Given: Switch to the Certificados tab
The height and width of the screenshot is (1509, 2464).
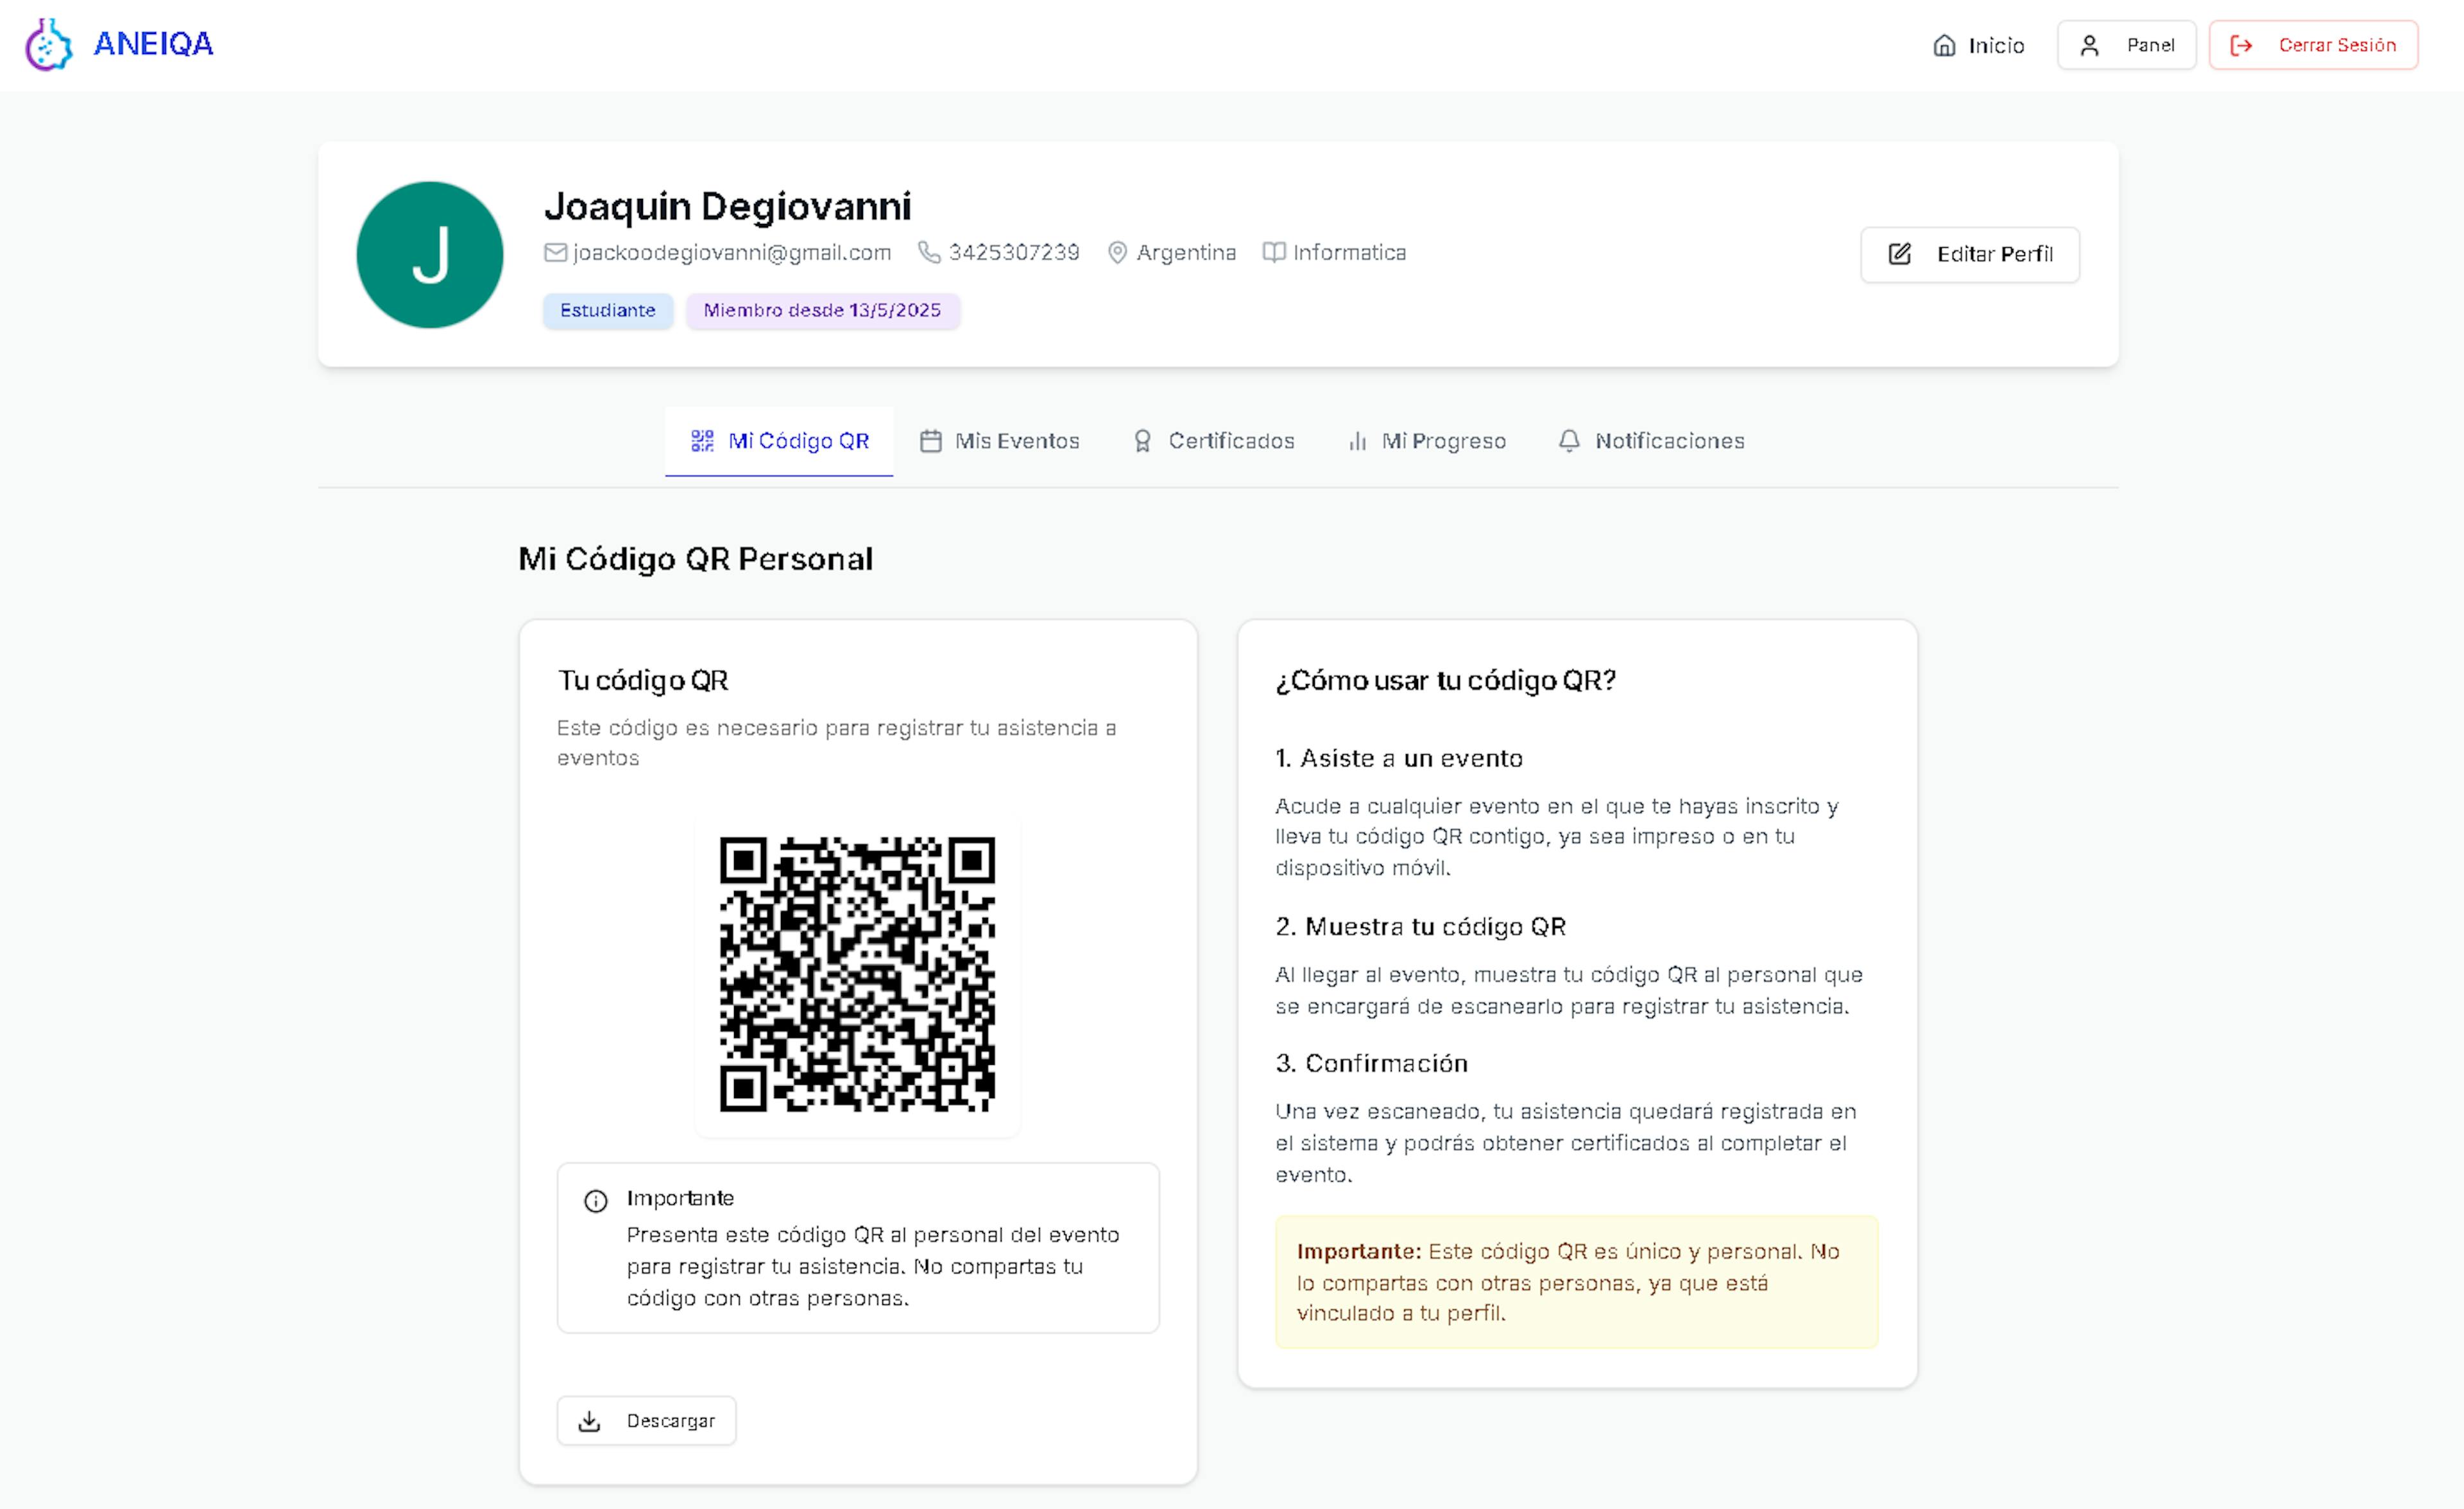Looking at the screenshot, I should pyautogui.click(x=1213, y=441).
